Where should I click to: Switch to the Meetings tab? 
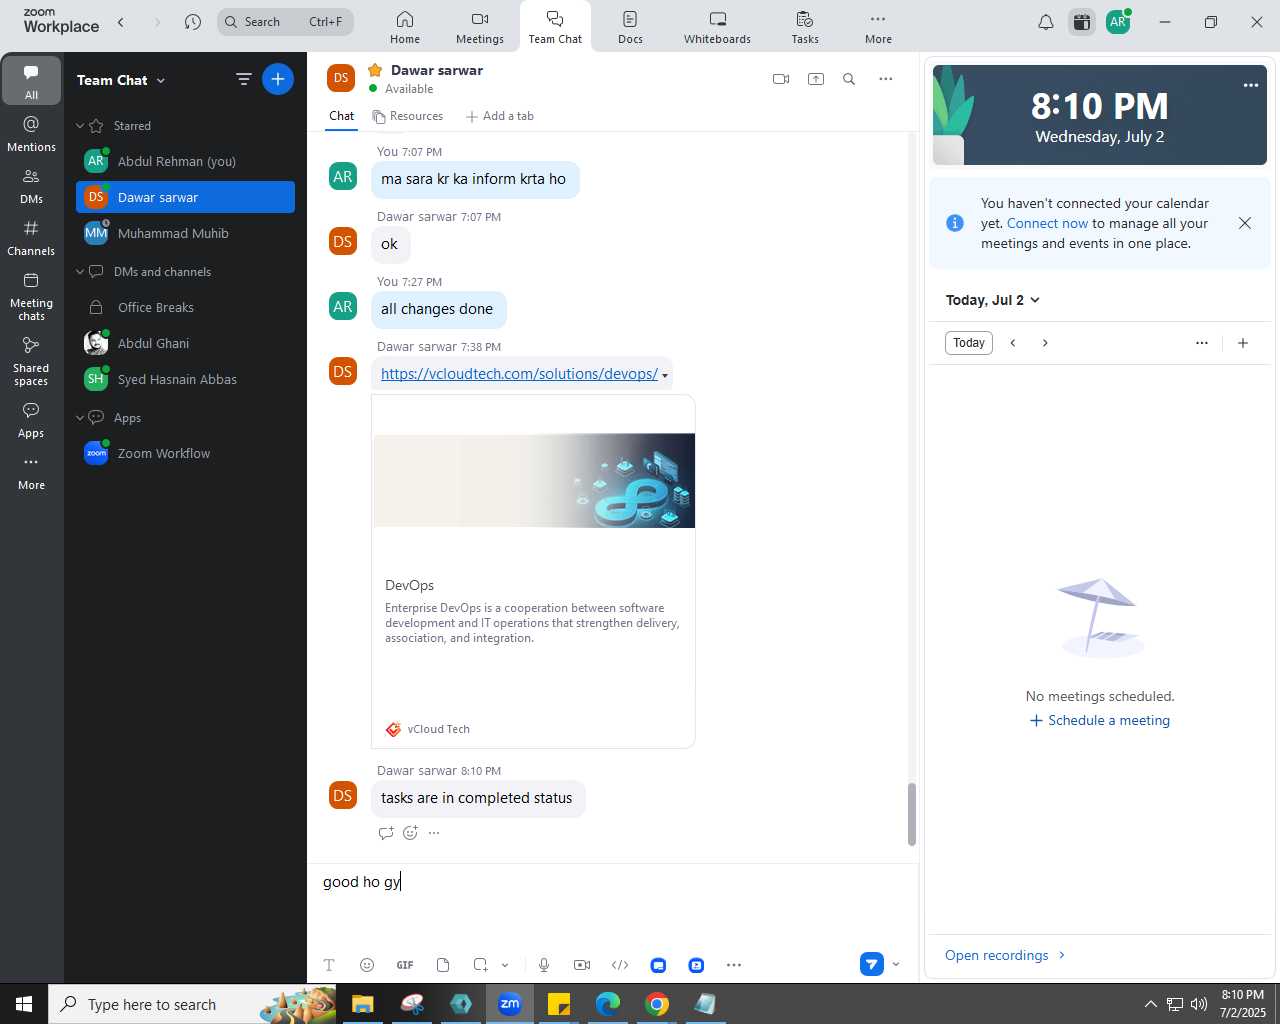pyautogui.click(x=480, y=27)
